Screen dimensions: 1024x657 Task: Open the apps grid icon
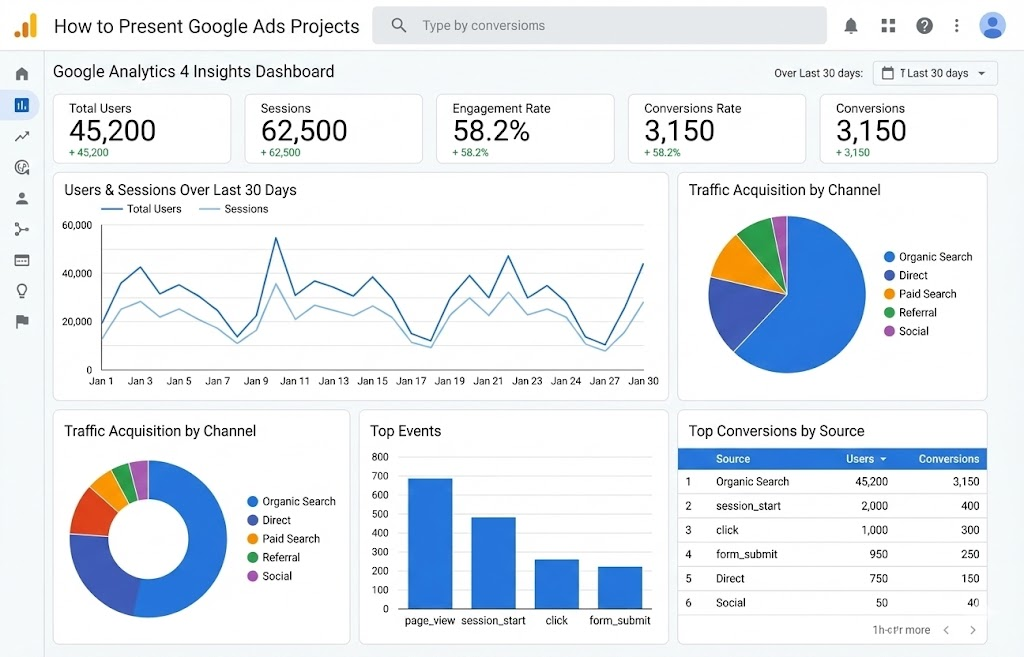[888, 26]
